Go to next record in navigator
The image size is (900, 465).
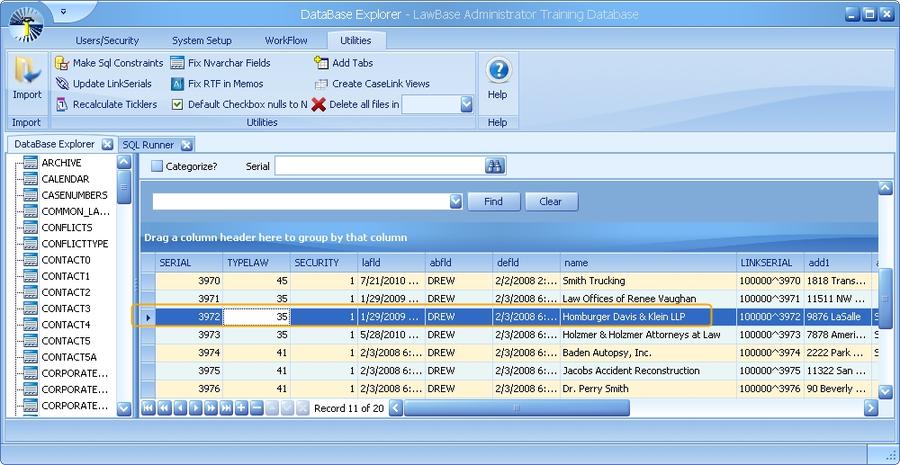195,408
